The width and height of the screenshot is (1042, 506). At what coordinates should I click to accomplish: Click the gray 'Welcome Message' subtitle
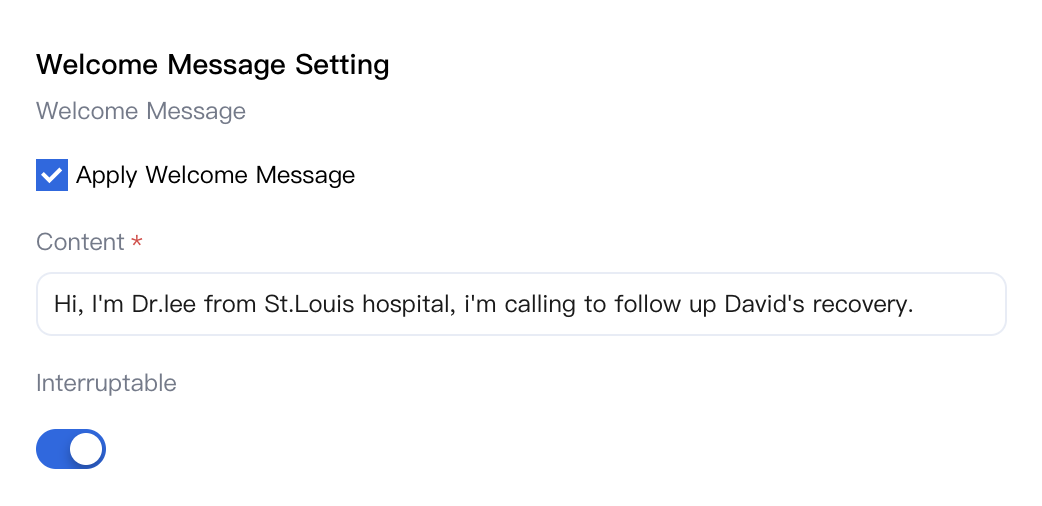141,111
